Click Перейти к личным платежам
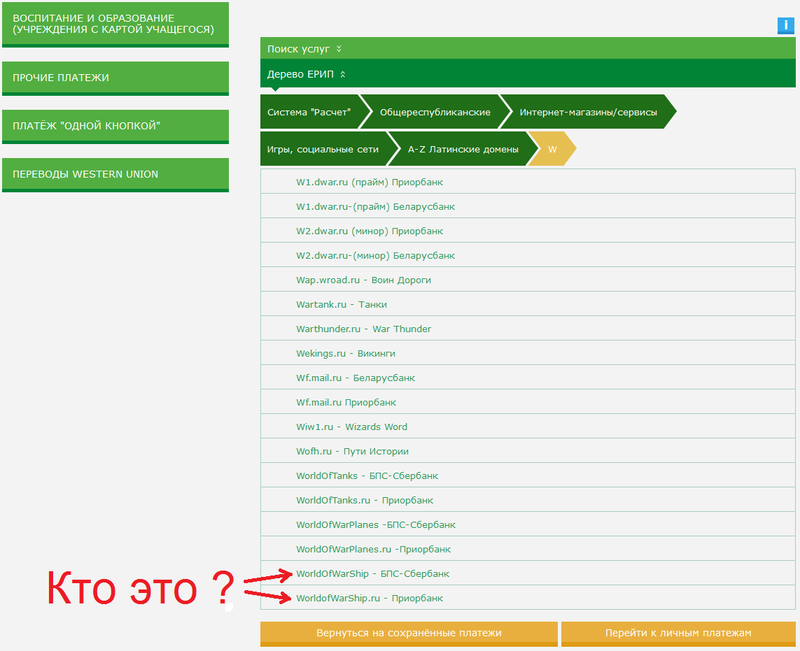The image size is (800, 651). point(678,633)
